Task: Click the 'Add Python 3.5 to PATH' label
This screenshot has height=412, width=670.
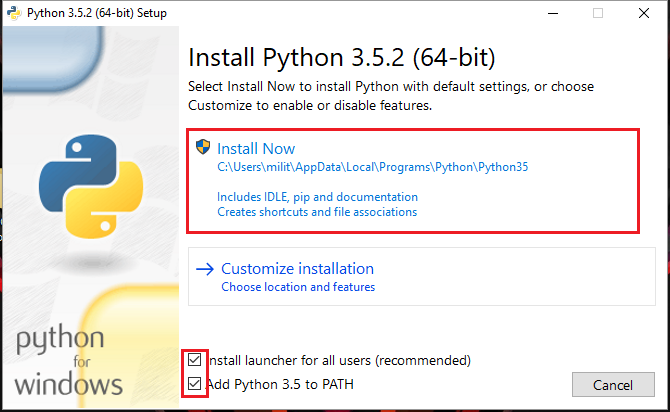Action: [x=280, y=384]
